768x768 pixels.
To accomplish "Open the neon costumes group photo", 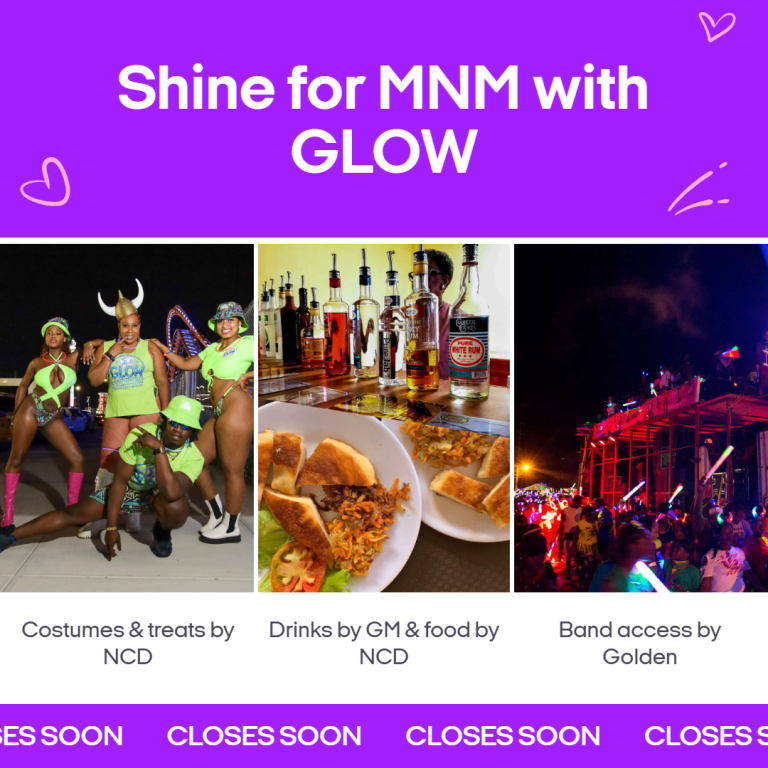I will click(x=127, y=418).
